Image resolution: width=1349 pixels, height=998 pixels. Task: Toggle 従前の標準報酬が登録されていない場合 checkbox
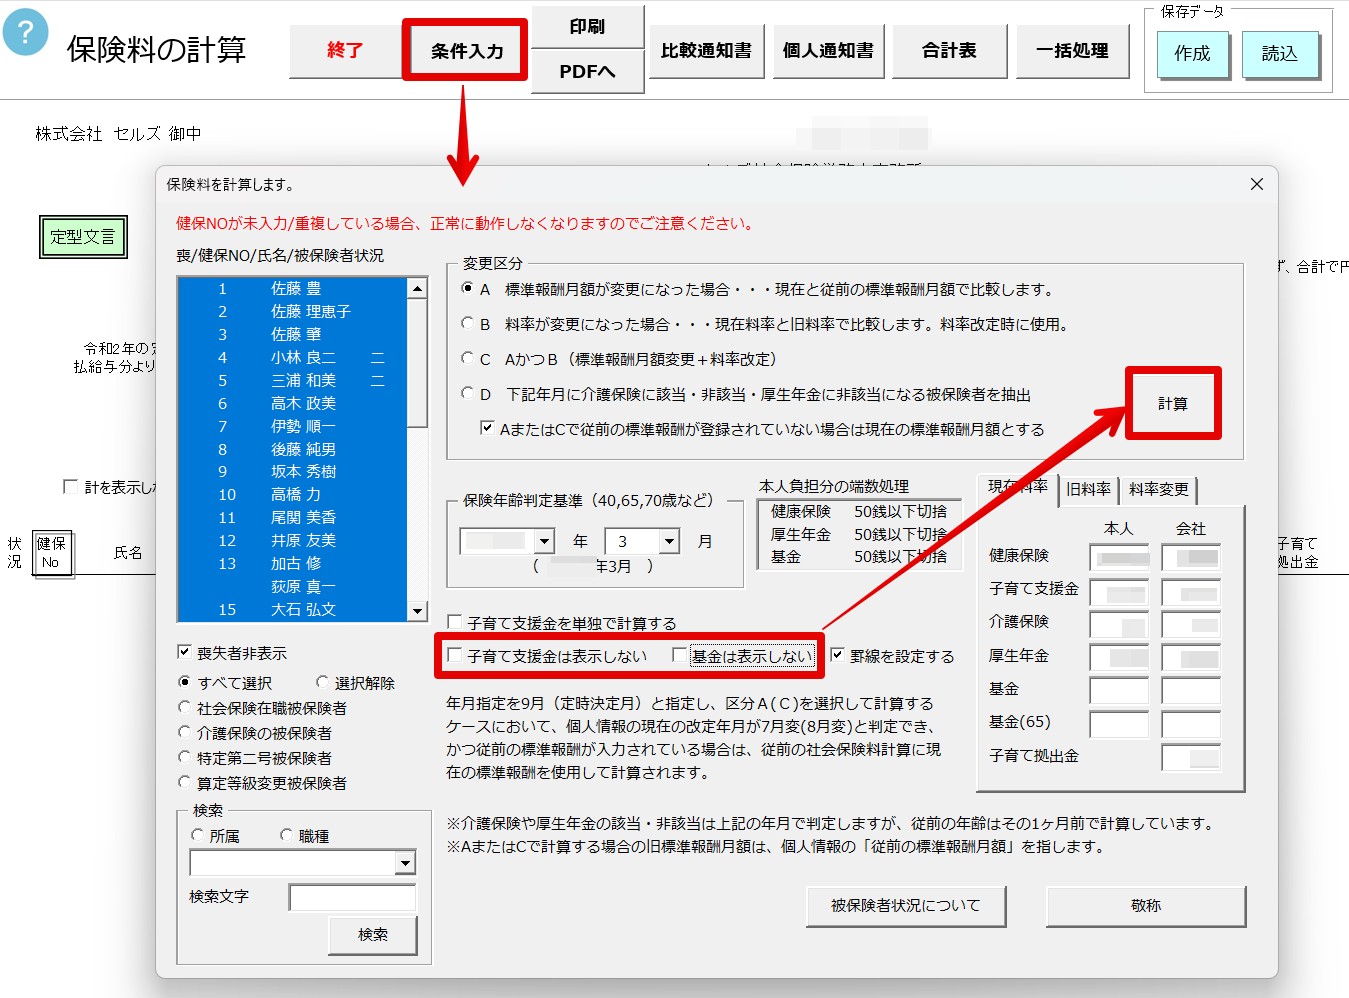487,428
